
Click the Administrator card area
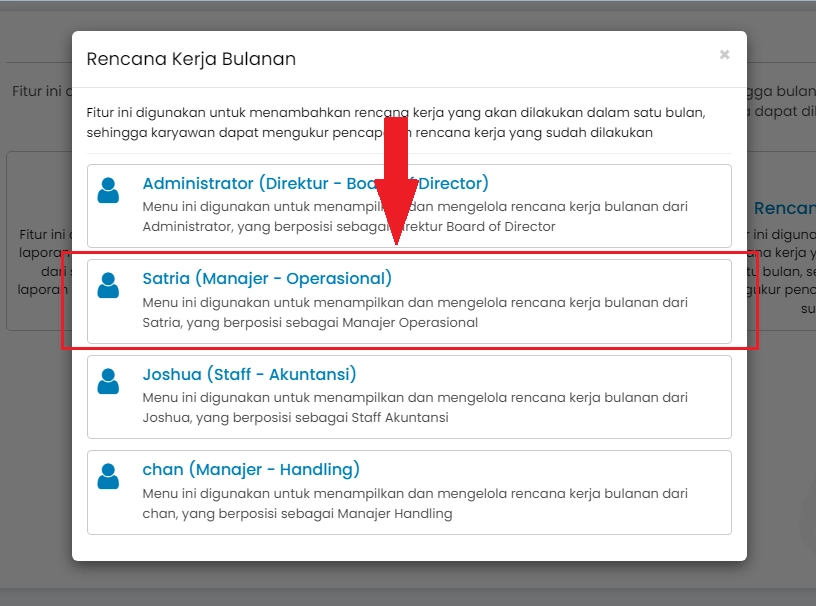coord(410,205)
